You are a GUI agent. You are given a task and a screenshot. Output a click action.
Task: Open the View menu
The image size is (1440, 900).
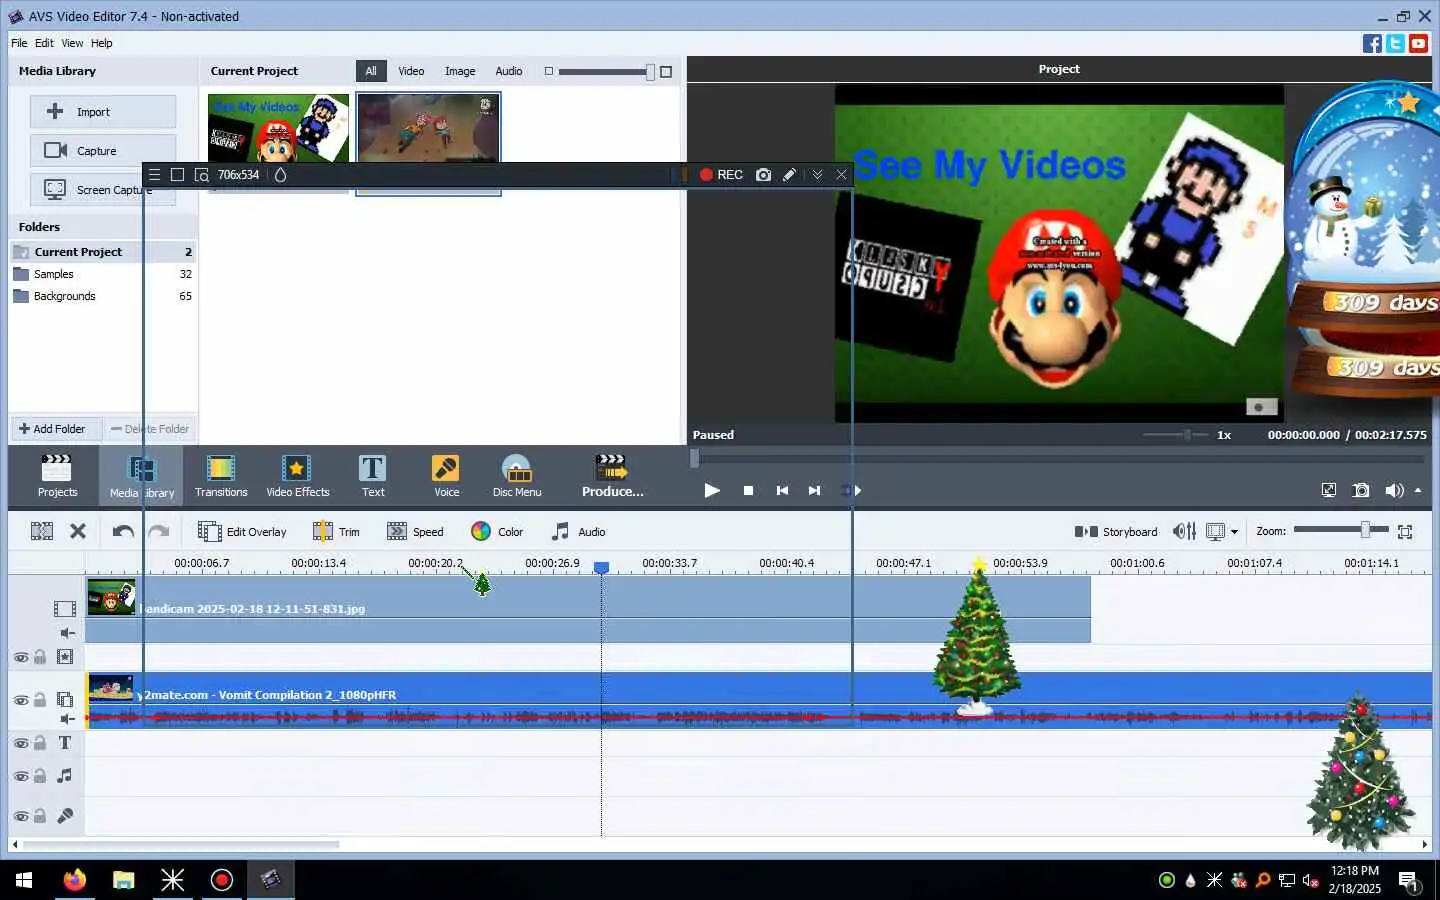coord(72,43)
